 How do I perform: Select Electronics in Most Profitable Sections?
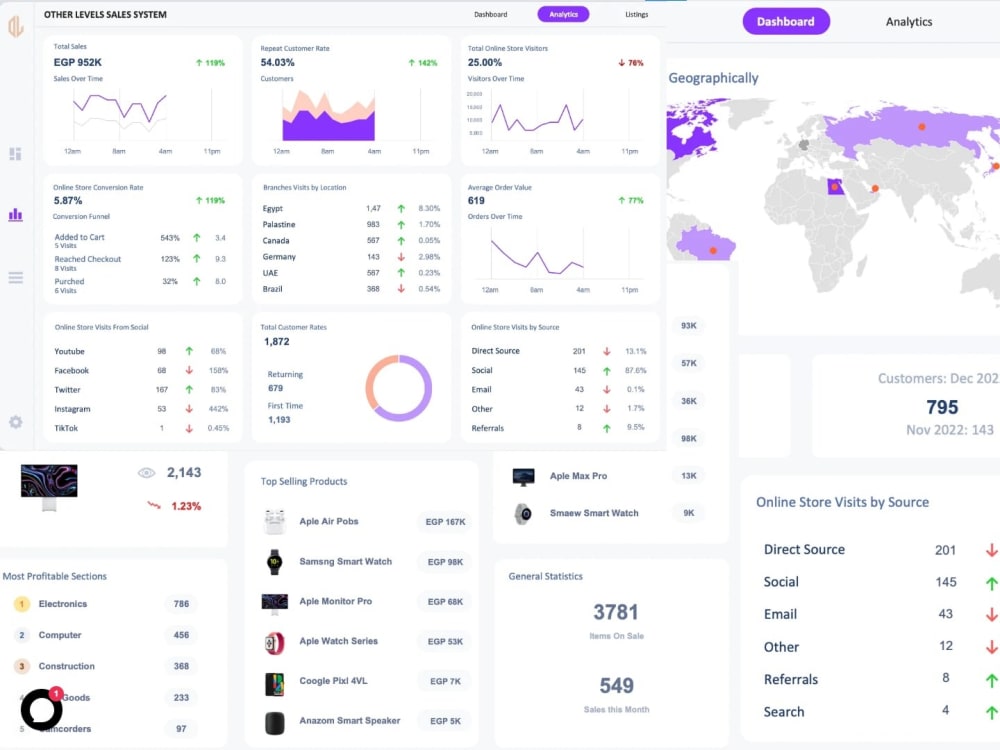(62, 604)
